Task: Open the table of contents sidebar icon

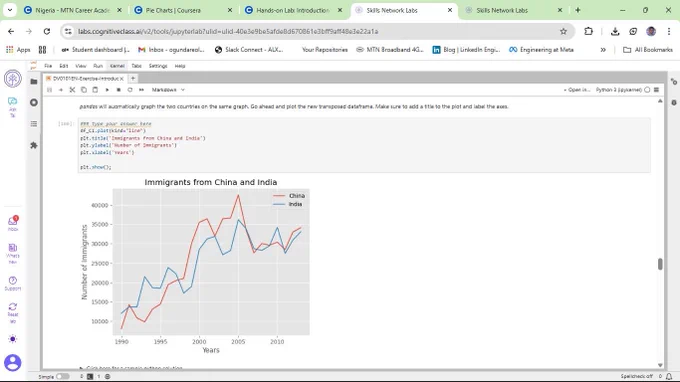Action: [34, 124]
